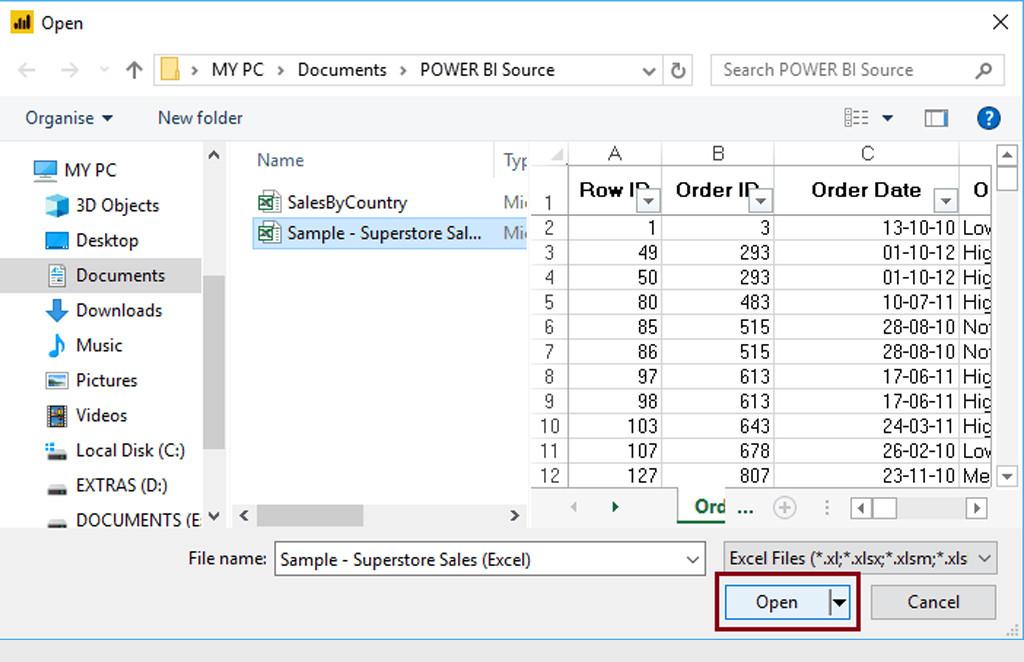Viewport: 1024px width, 662px height.
Task: Open Pictures in the sidebar
Action: 106,380
